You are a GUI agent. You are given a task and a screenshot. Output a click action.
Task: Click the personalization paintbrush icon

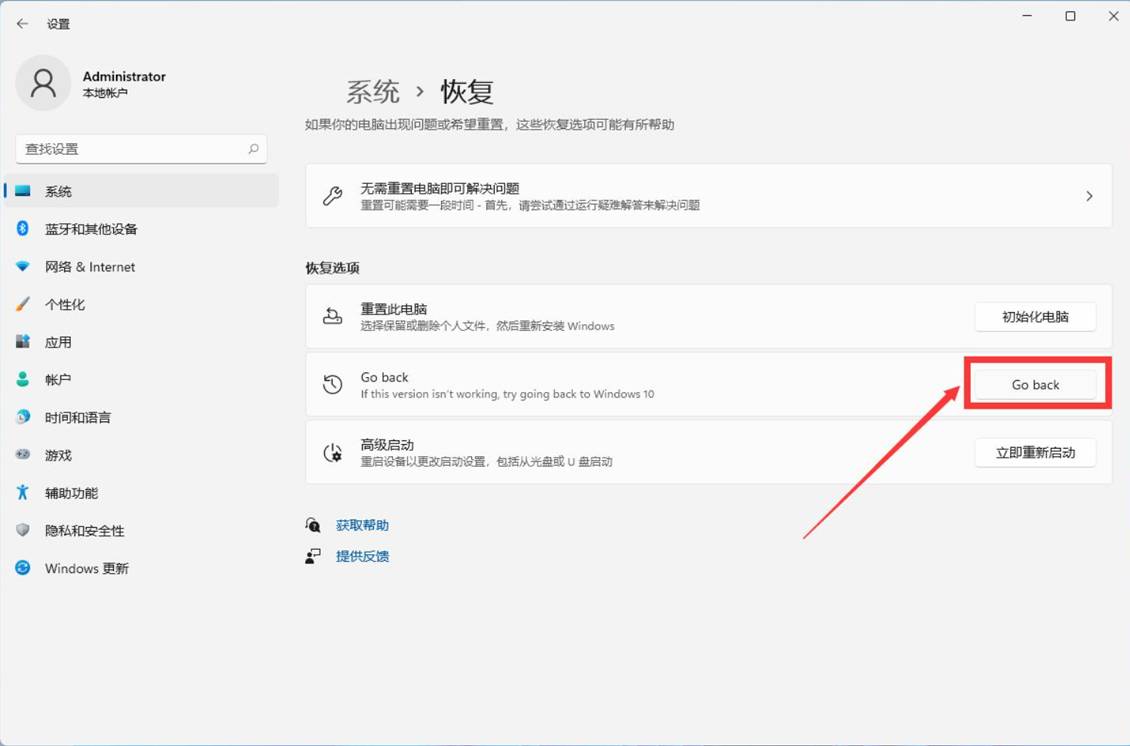point(23,304)
